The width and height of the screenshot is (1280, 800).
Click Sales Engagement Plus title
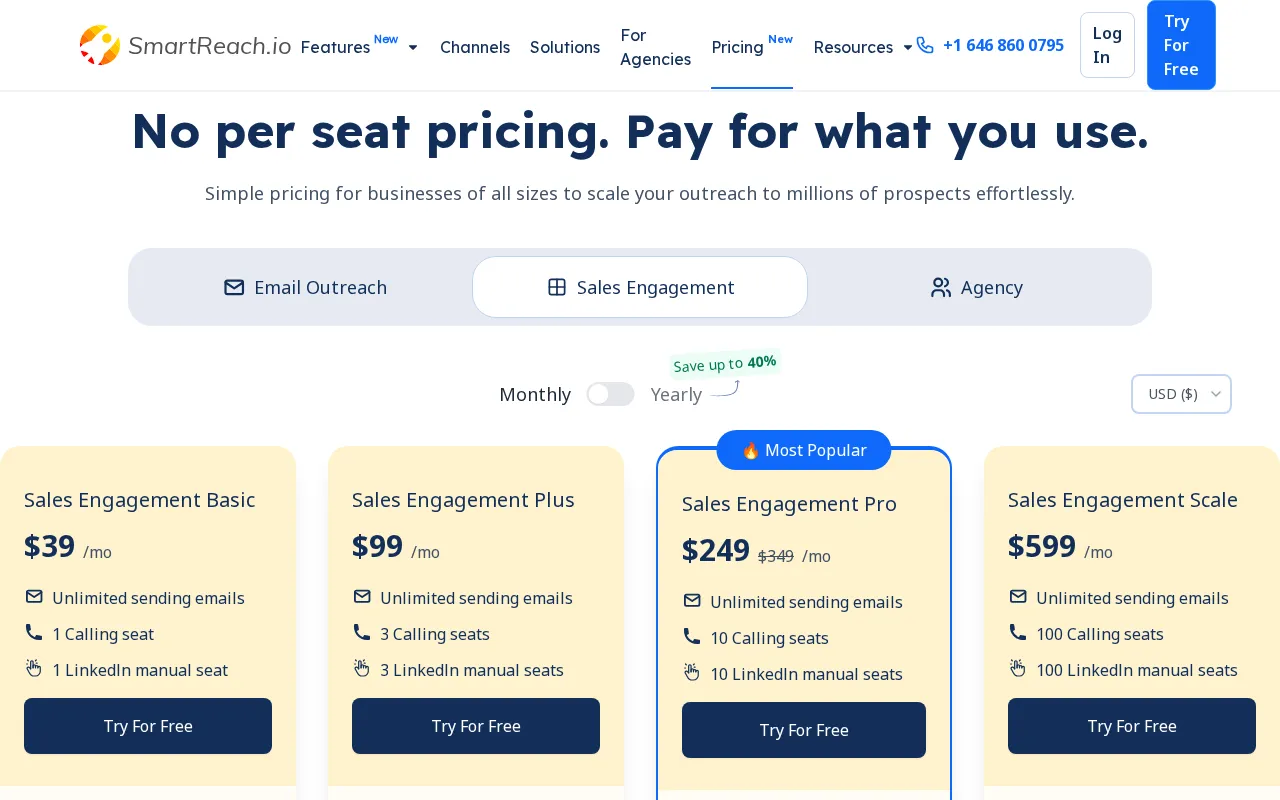[x=463, y=500]
